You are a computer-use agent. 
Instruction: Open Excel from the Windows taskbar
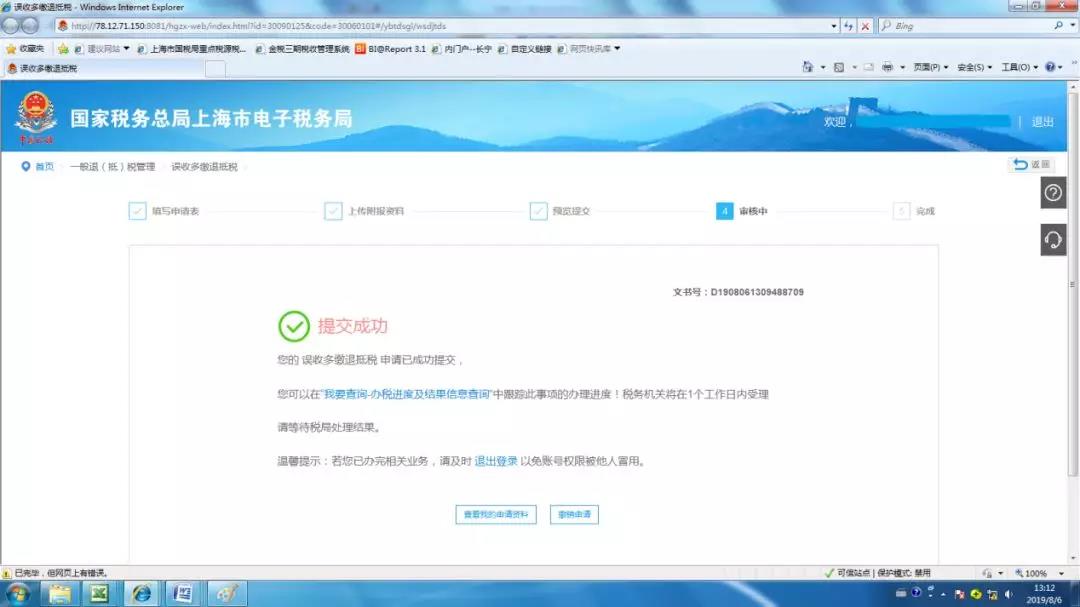coord(99,593)
